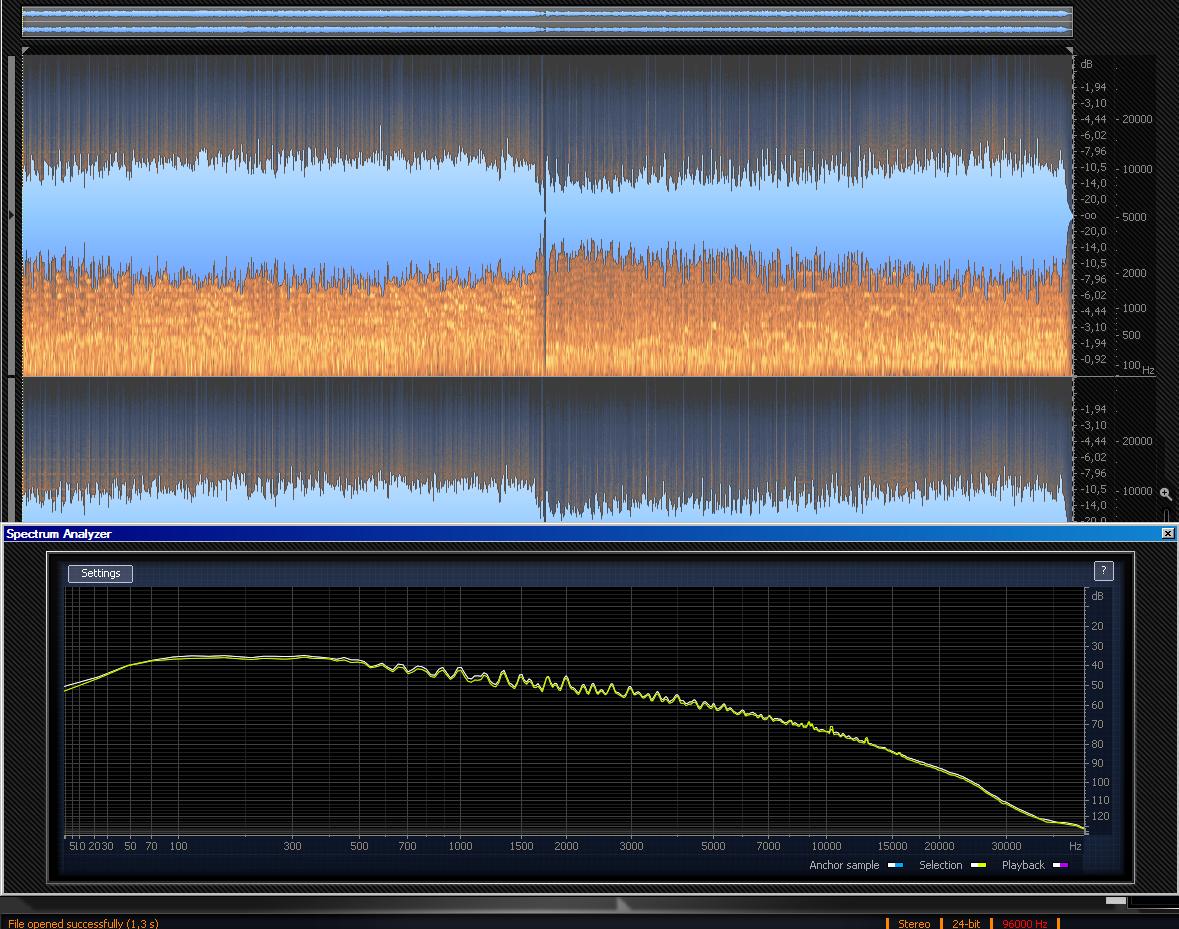Image resolution: width=1179 pixels, height=929 pixels.
Task: Click the '7000' frequency label in analyzer
Action: [x=768, y=846]
